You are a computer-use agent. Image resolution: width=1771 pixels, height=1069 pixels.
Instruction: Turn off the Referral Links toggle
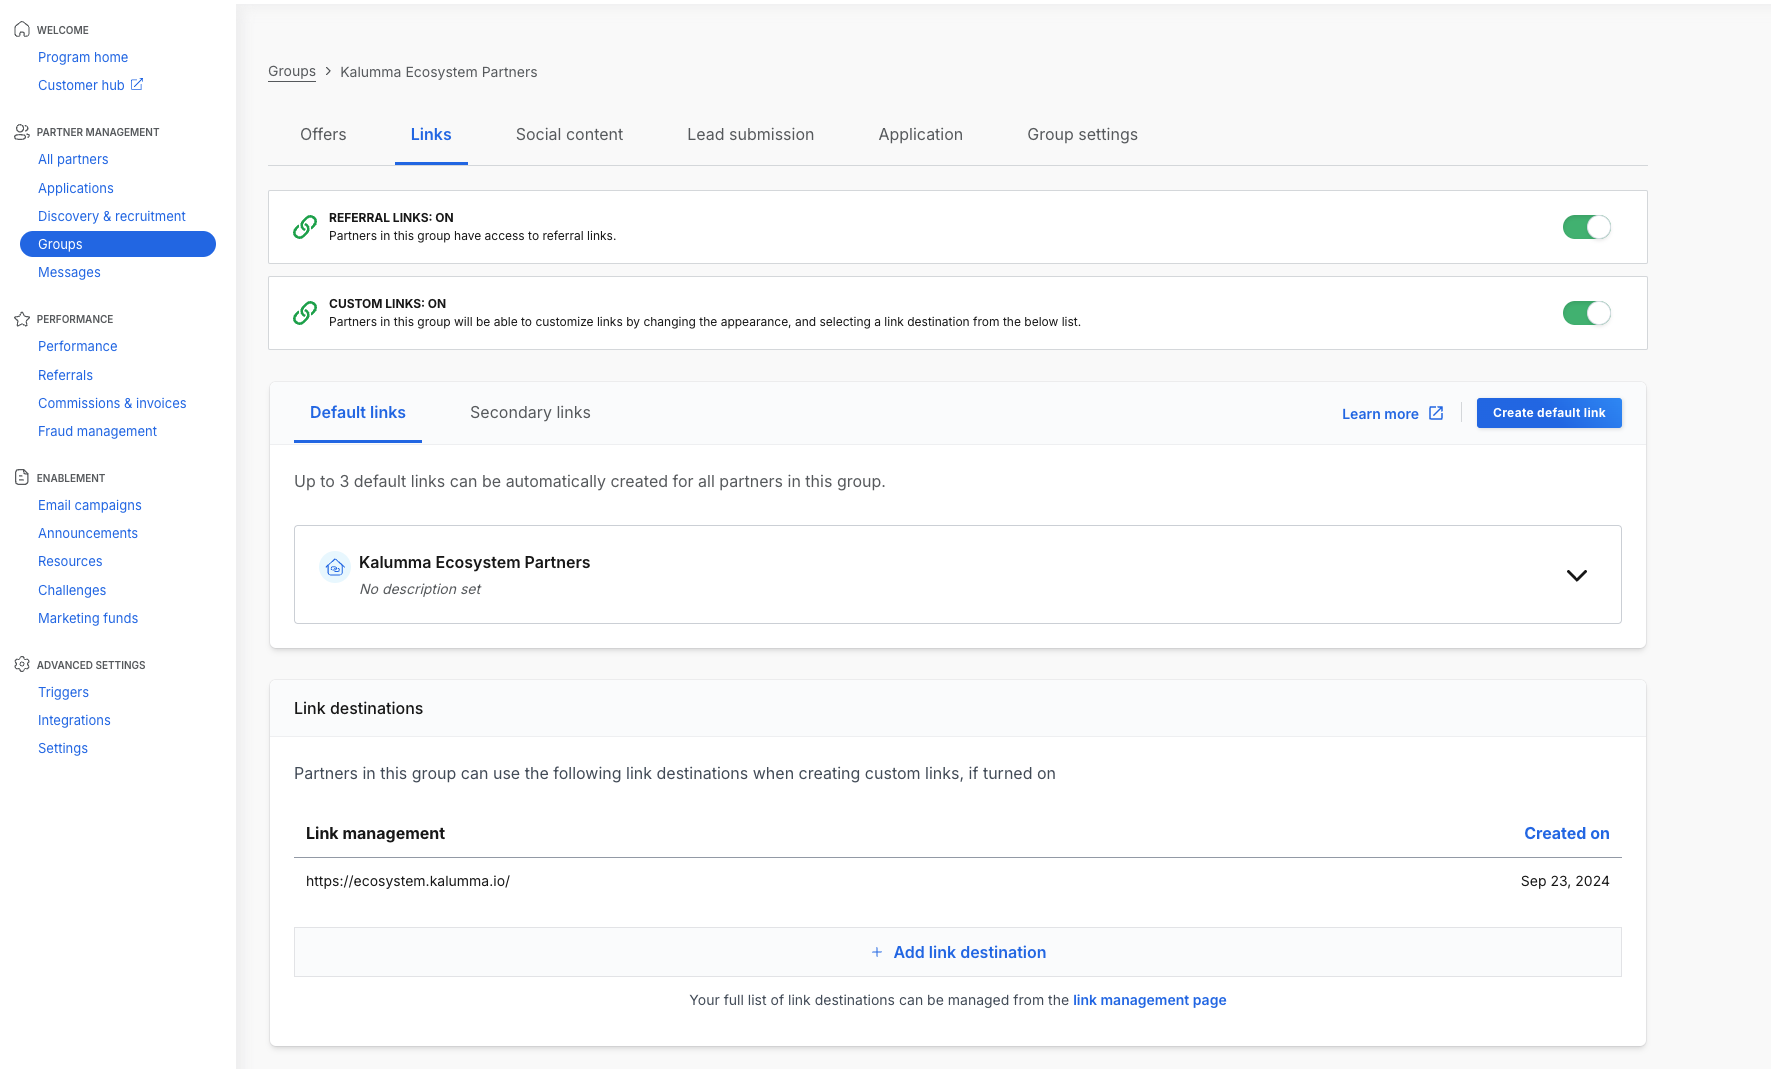(x=1587, y=227)
